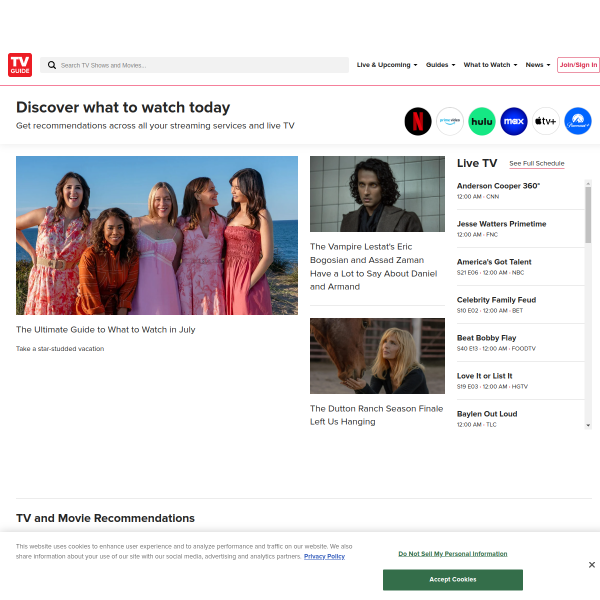
Task: Pick the Apple TV+ service icon
Action: click(546, 121)
